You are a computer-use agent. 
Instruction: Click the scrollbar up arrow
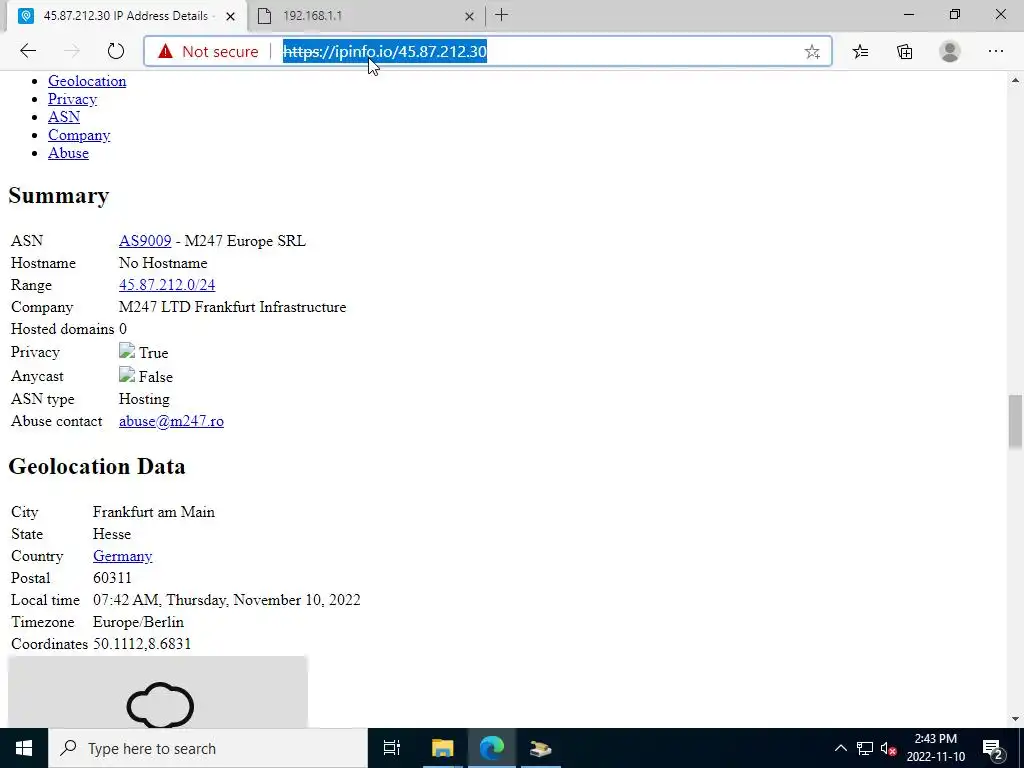tap(1015, 80)
